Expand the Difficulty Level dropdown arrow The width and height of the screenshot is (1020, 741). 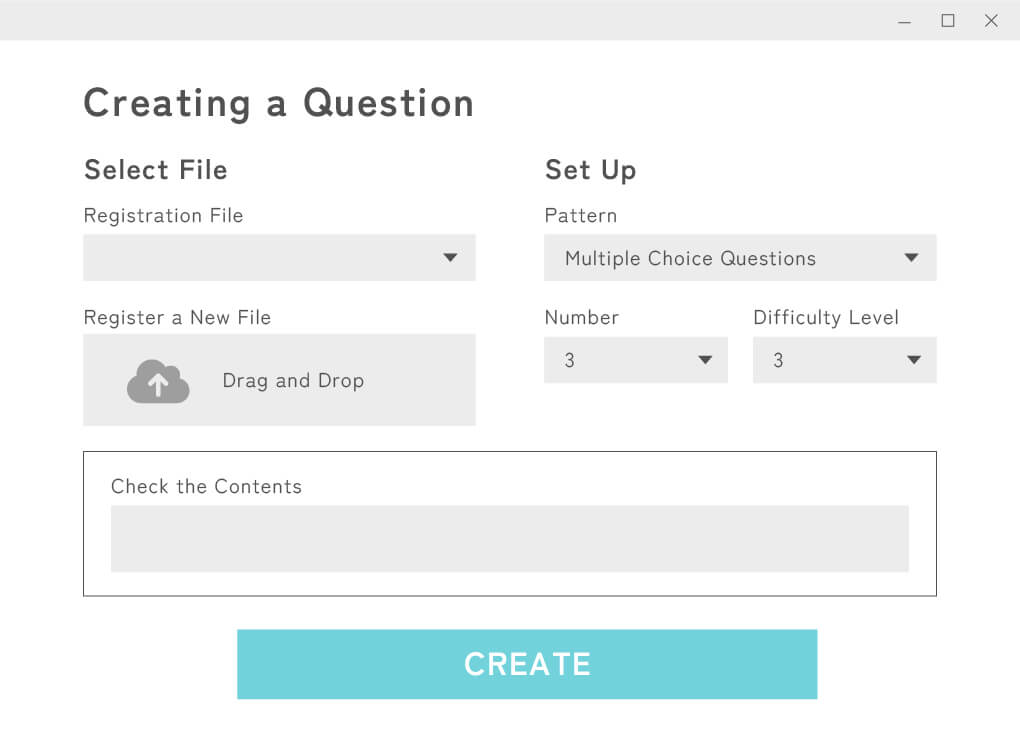(913, 360)
